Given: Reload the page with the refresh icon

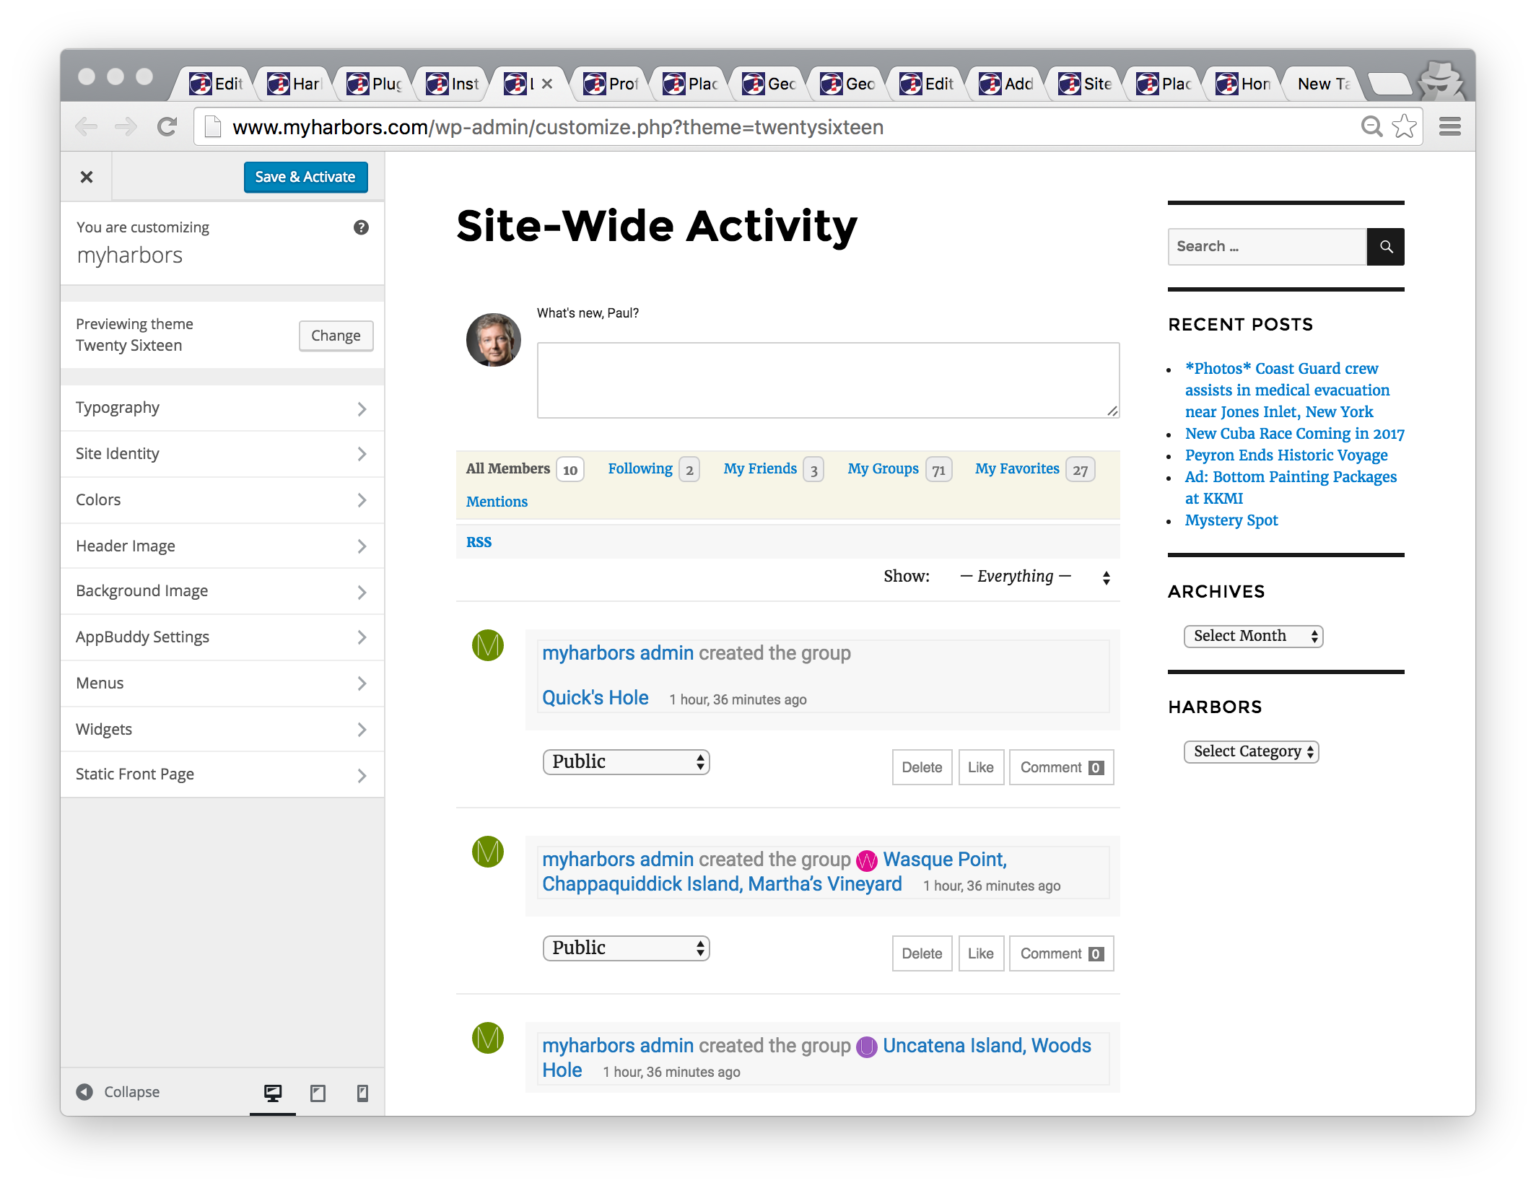Looking at the screenshot, I should pos(167,127).
